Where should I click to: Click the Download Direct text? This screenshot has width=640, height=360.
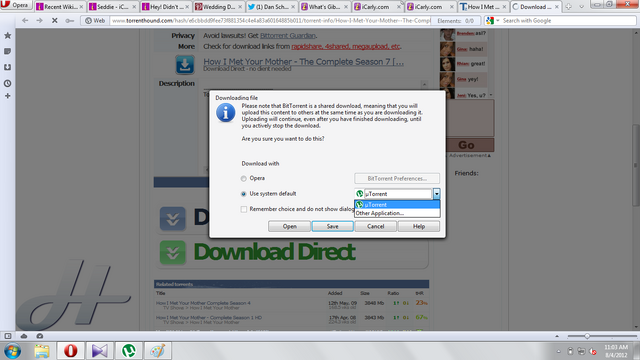click(x=274, y=252)
